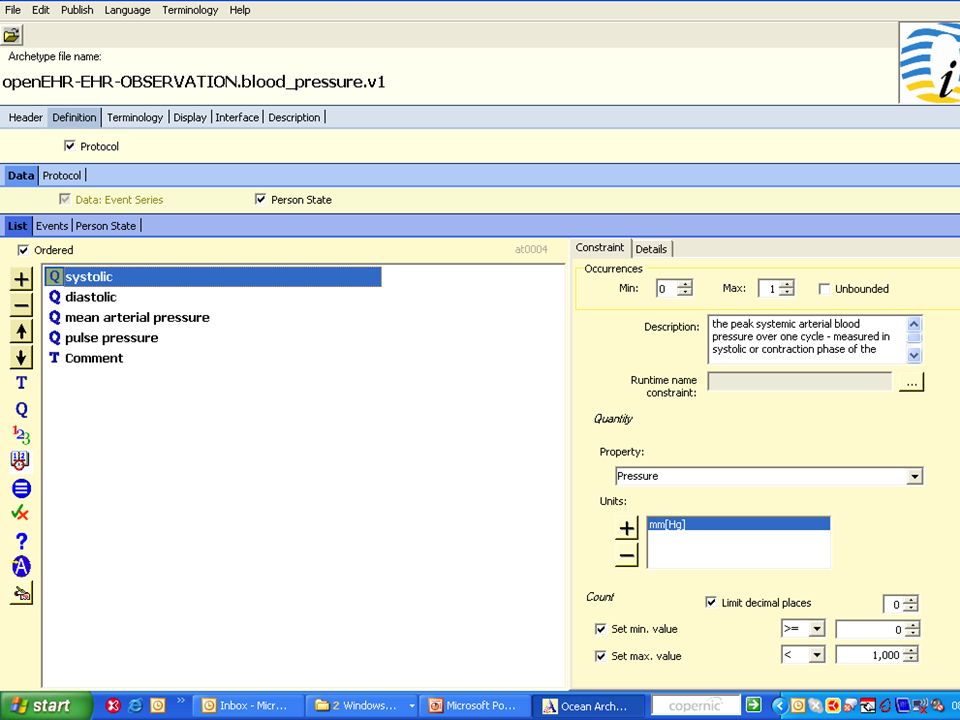Add an Ordinal element with blue striped circle
This screenshot has height=720, width=960.
[x=21, y=488]
